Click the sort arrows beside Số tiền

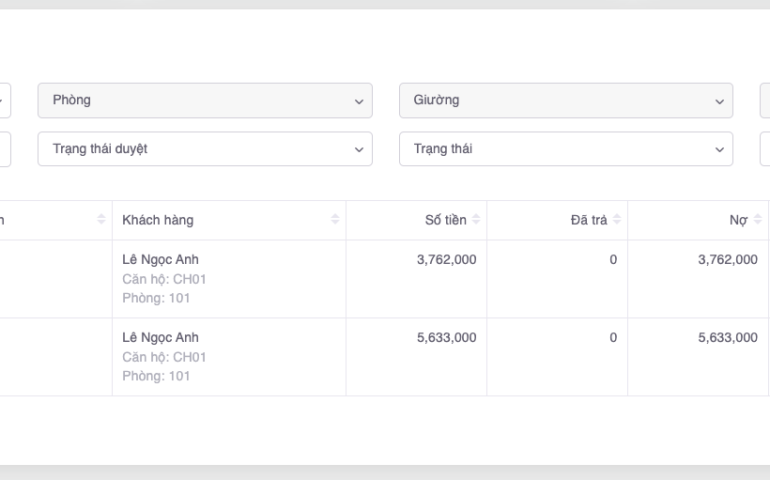476,220
